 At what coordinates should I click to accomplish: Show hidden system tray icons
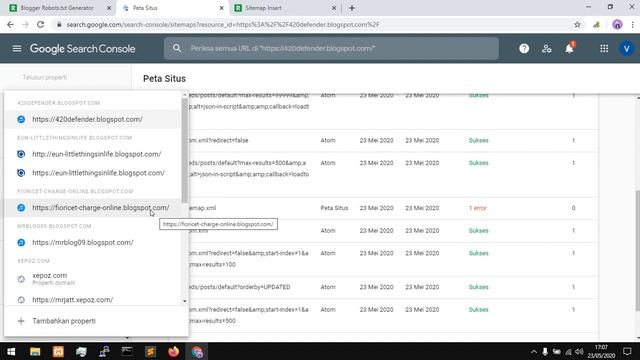coord(533,351)
